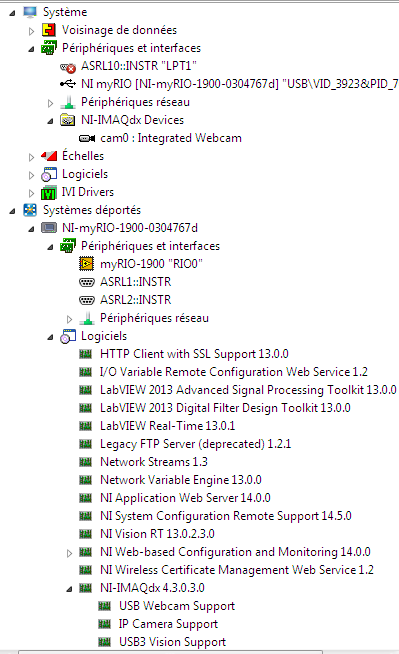Expand remote Périphériques réseau under myRIO

[x=69, y=319]
